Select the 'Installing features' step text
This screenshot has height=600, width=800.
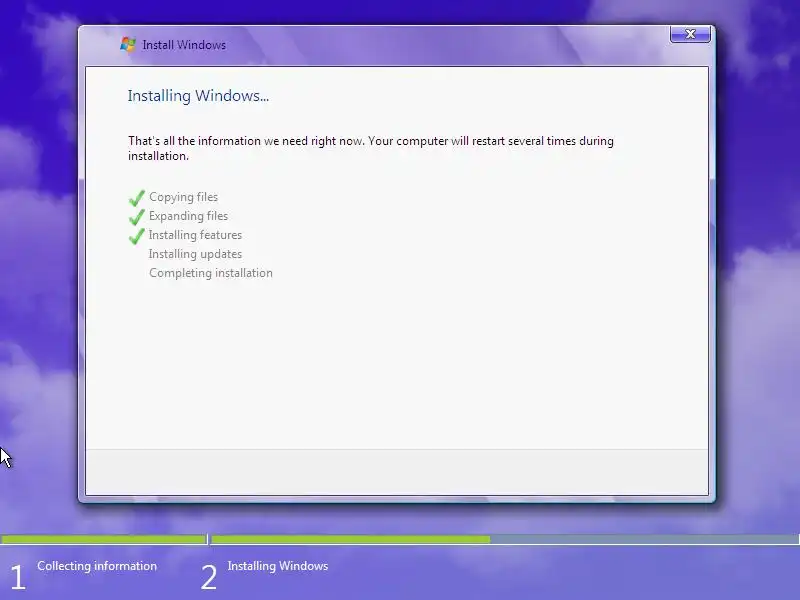coord(195,235)
